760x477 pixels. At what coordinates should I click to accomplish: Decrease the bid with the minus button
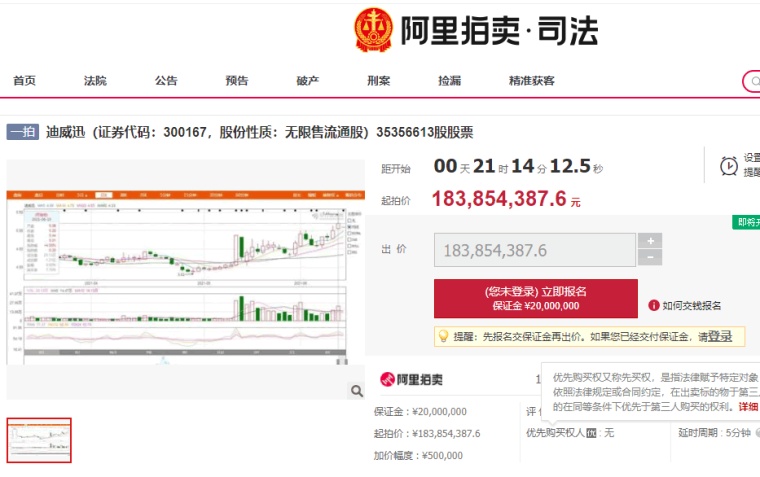pos(650,258)
